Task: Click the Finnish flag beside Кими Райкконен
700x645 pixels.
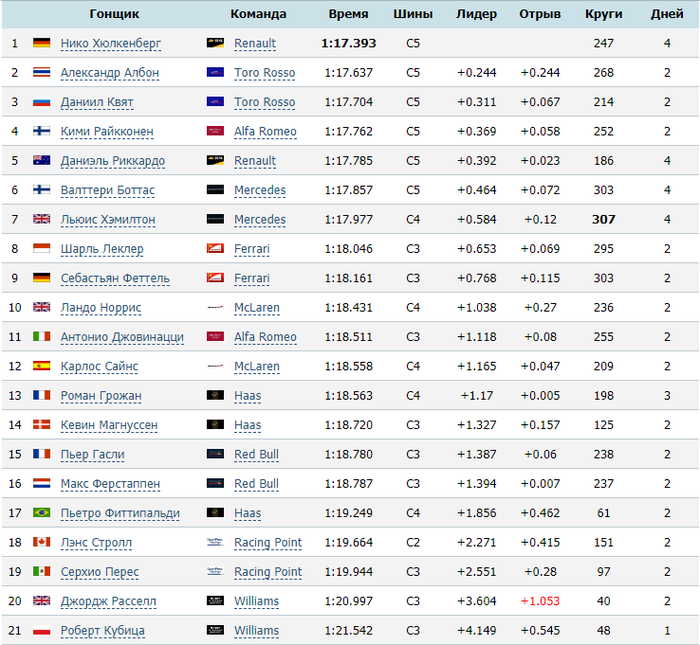Action: [x=41, y=132]
